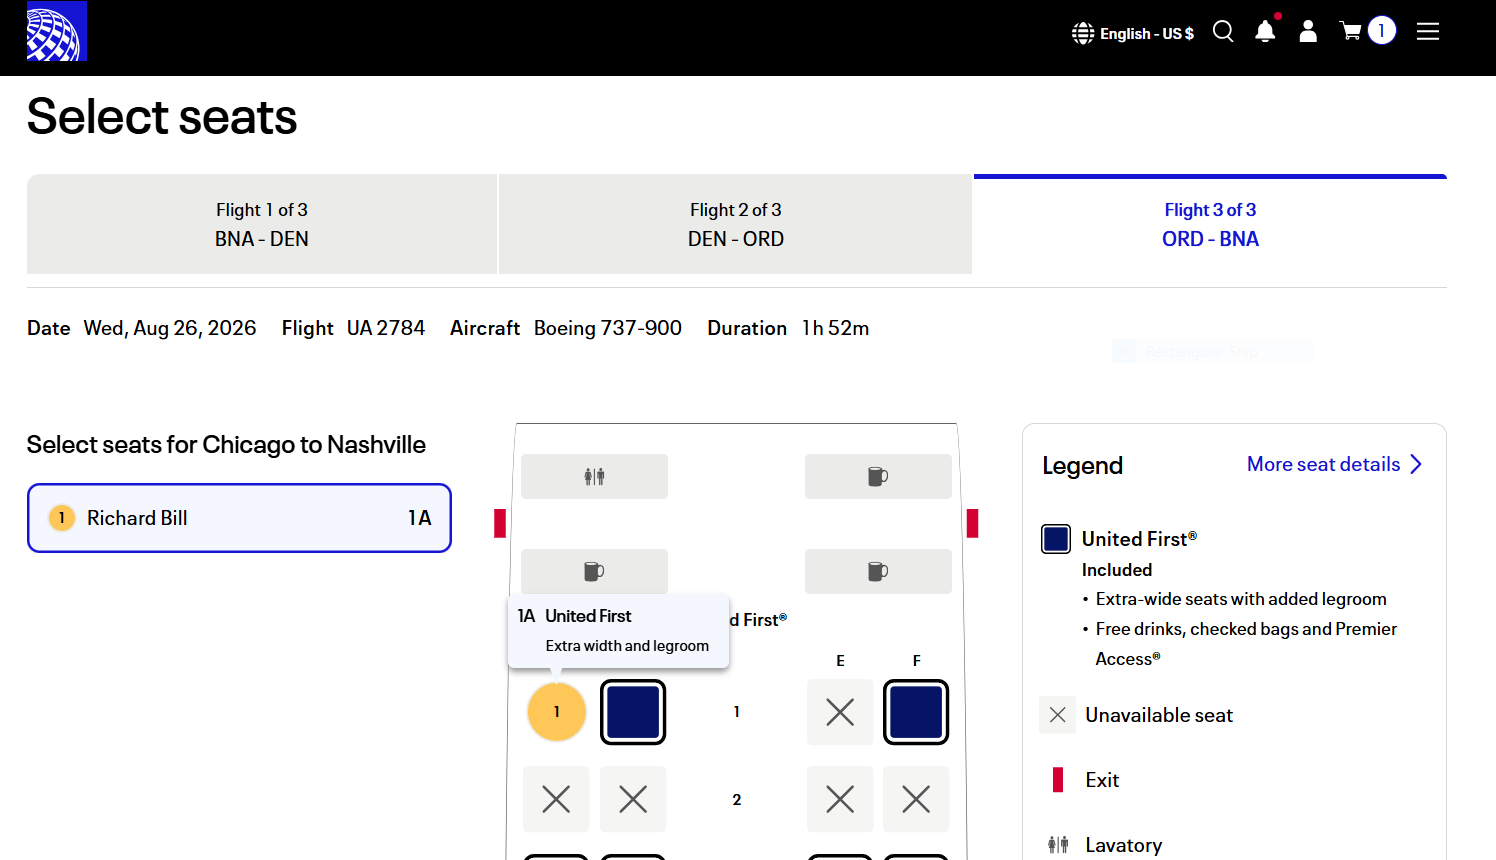Select Flight 3 of 3 ORD - BNA tab
Viewport: 1496px width, 860px height.
pos(1210,224)
